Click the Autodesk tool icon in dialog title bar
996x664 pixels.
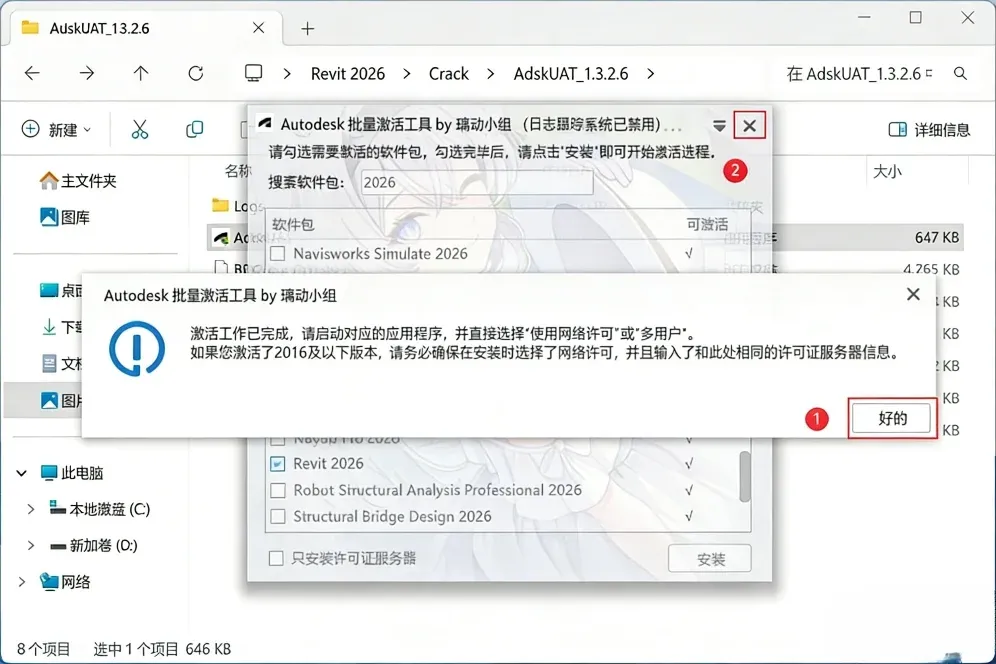pos(265,123)
